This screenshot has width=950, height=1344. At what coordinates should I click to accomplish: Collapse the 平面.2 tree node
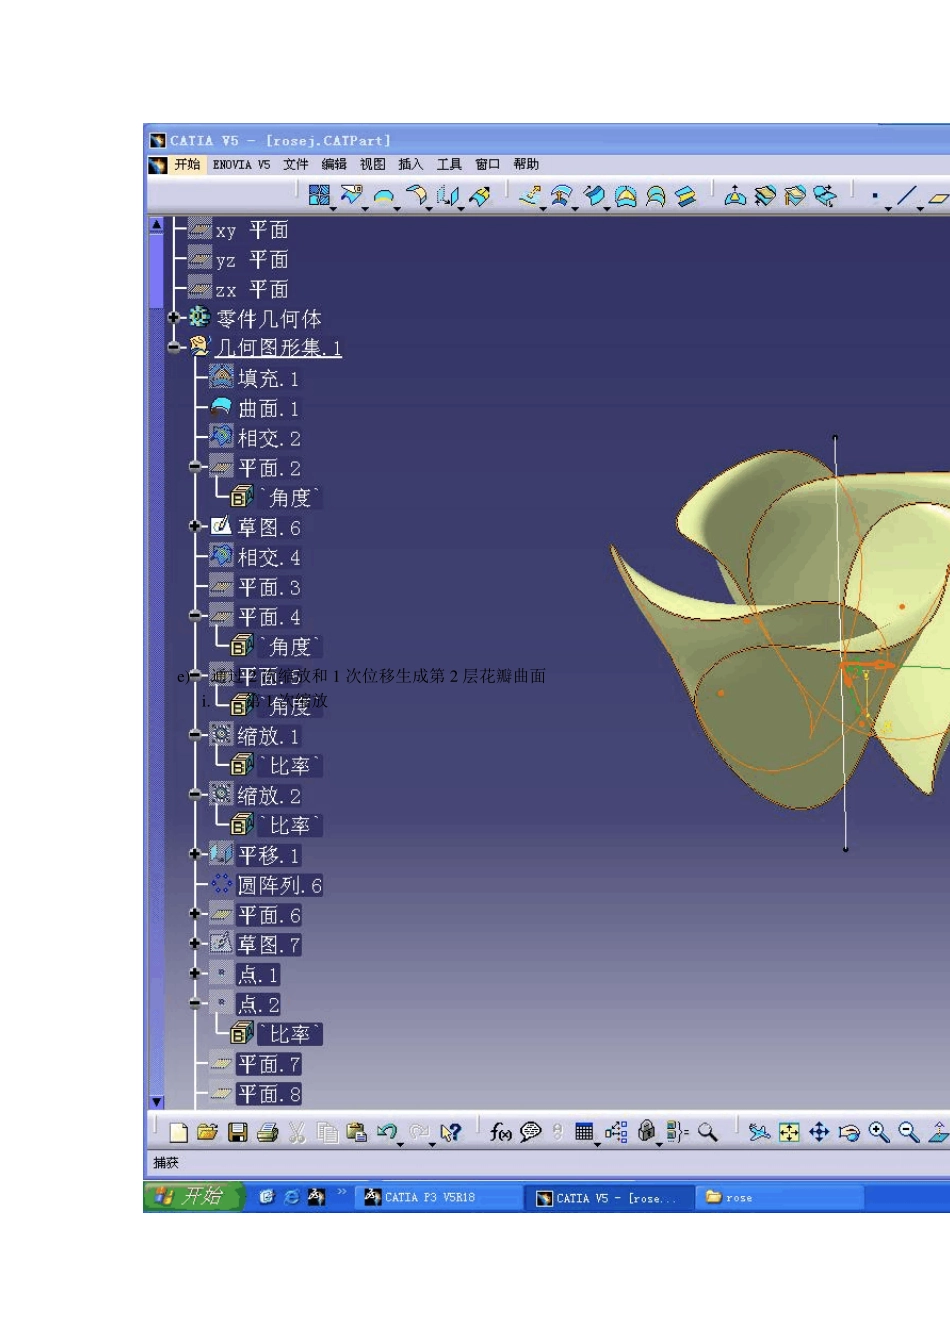(195, 467)
